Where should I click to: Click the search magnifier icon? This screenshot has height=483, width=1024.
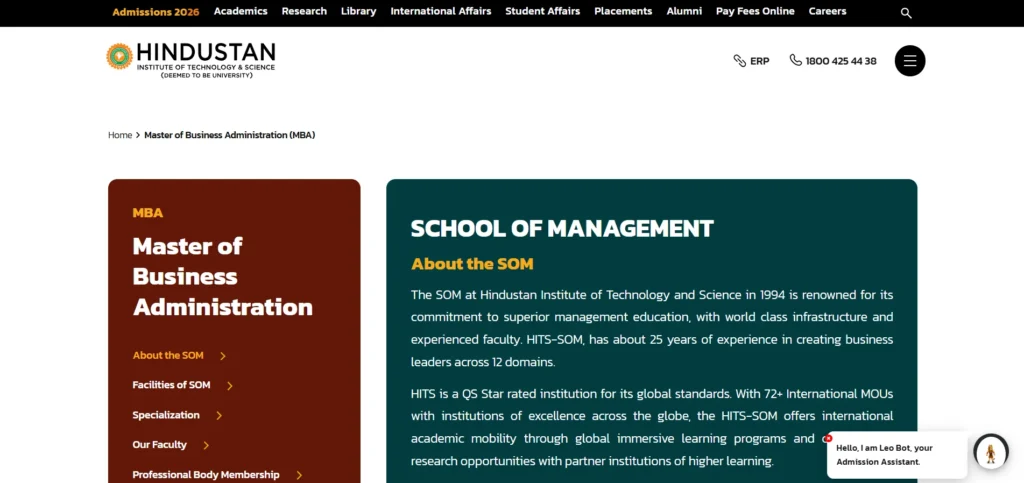[x=906, y=12]
